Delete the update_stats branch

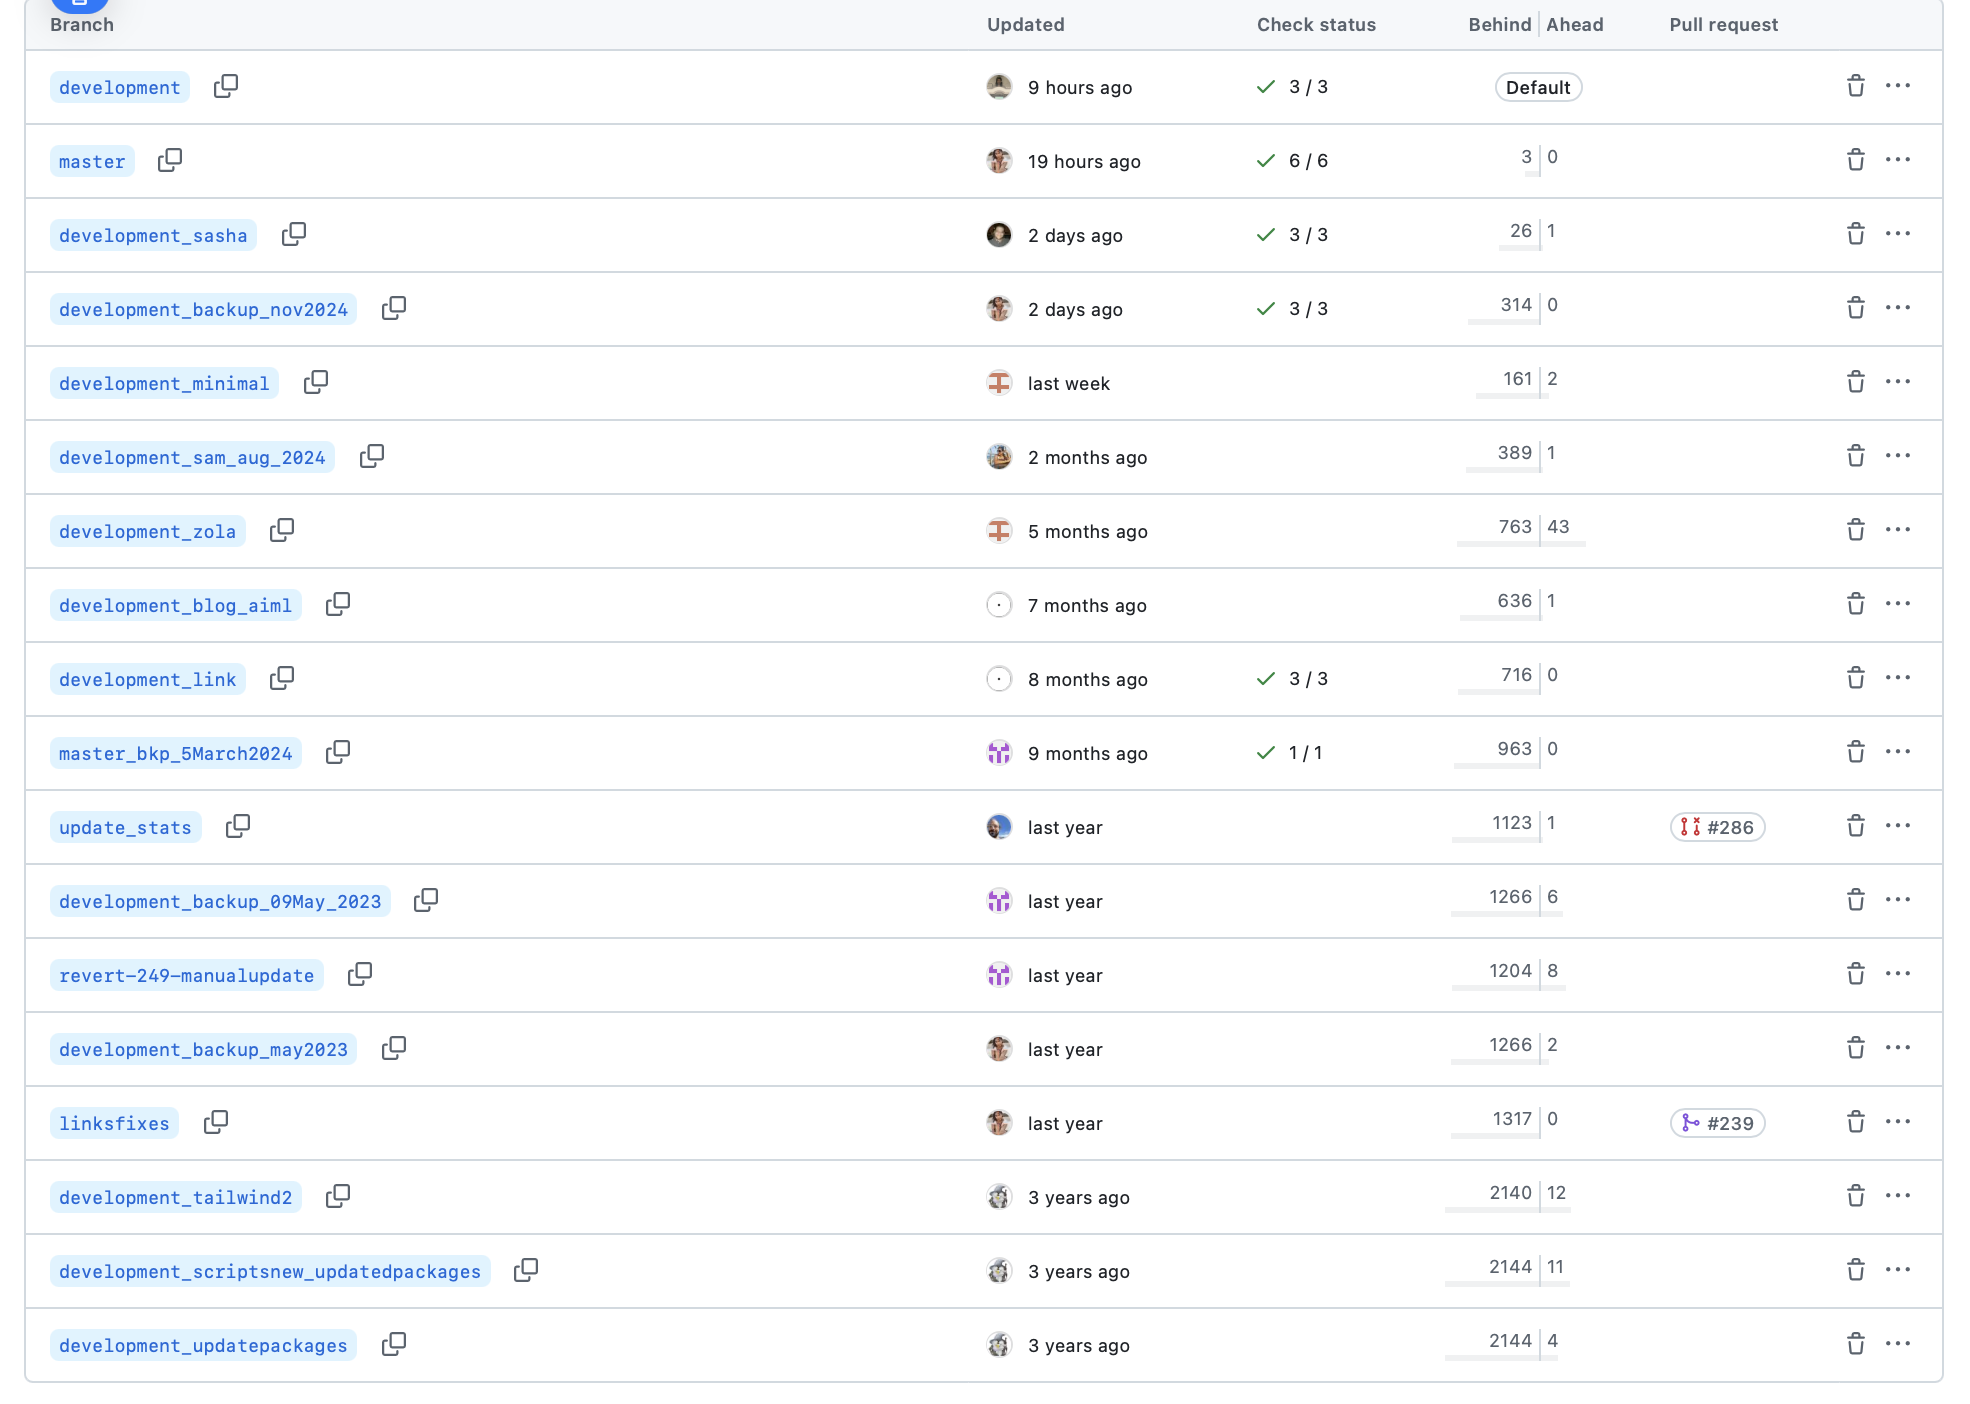coord(1855,826)
